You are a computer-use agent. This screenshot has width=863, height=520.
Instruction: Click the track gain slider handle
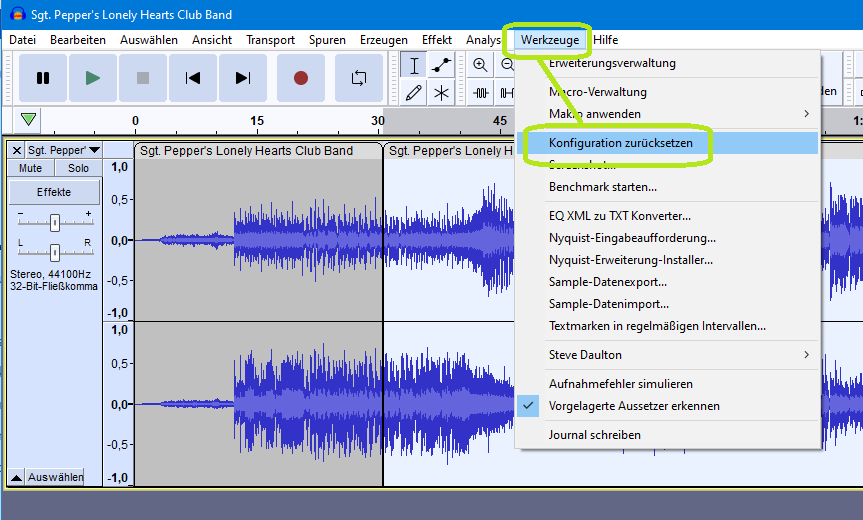[54, 223]
